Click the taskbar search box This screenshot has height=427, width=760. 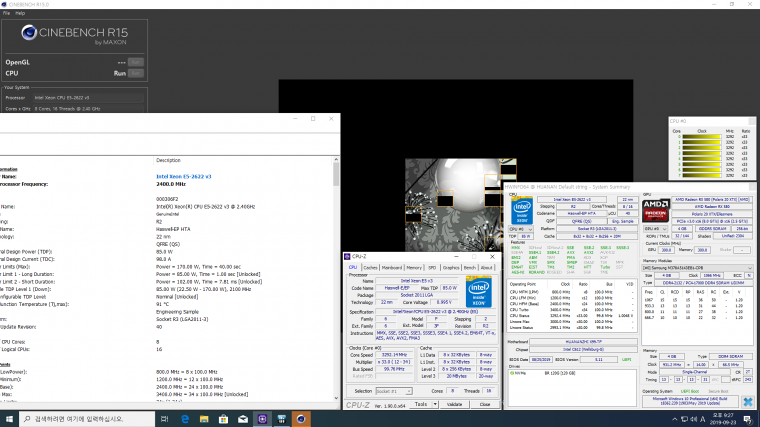[x=87, y=419]
